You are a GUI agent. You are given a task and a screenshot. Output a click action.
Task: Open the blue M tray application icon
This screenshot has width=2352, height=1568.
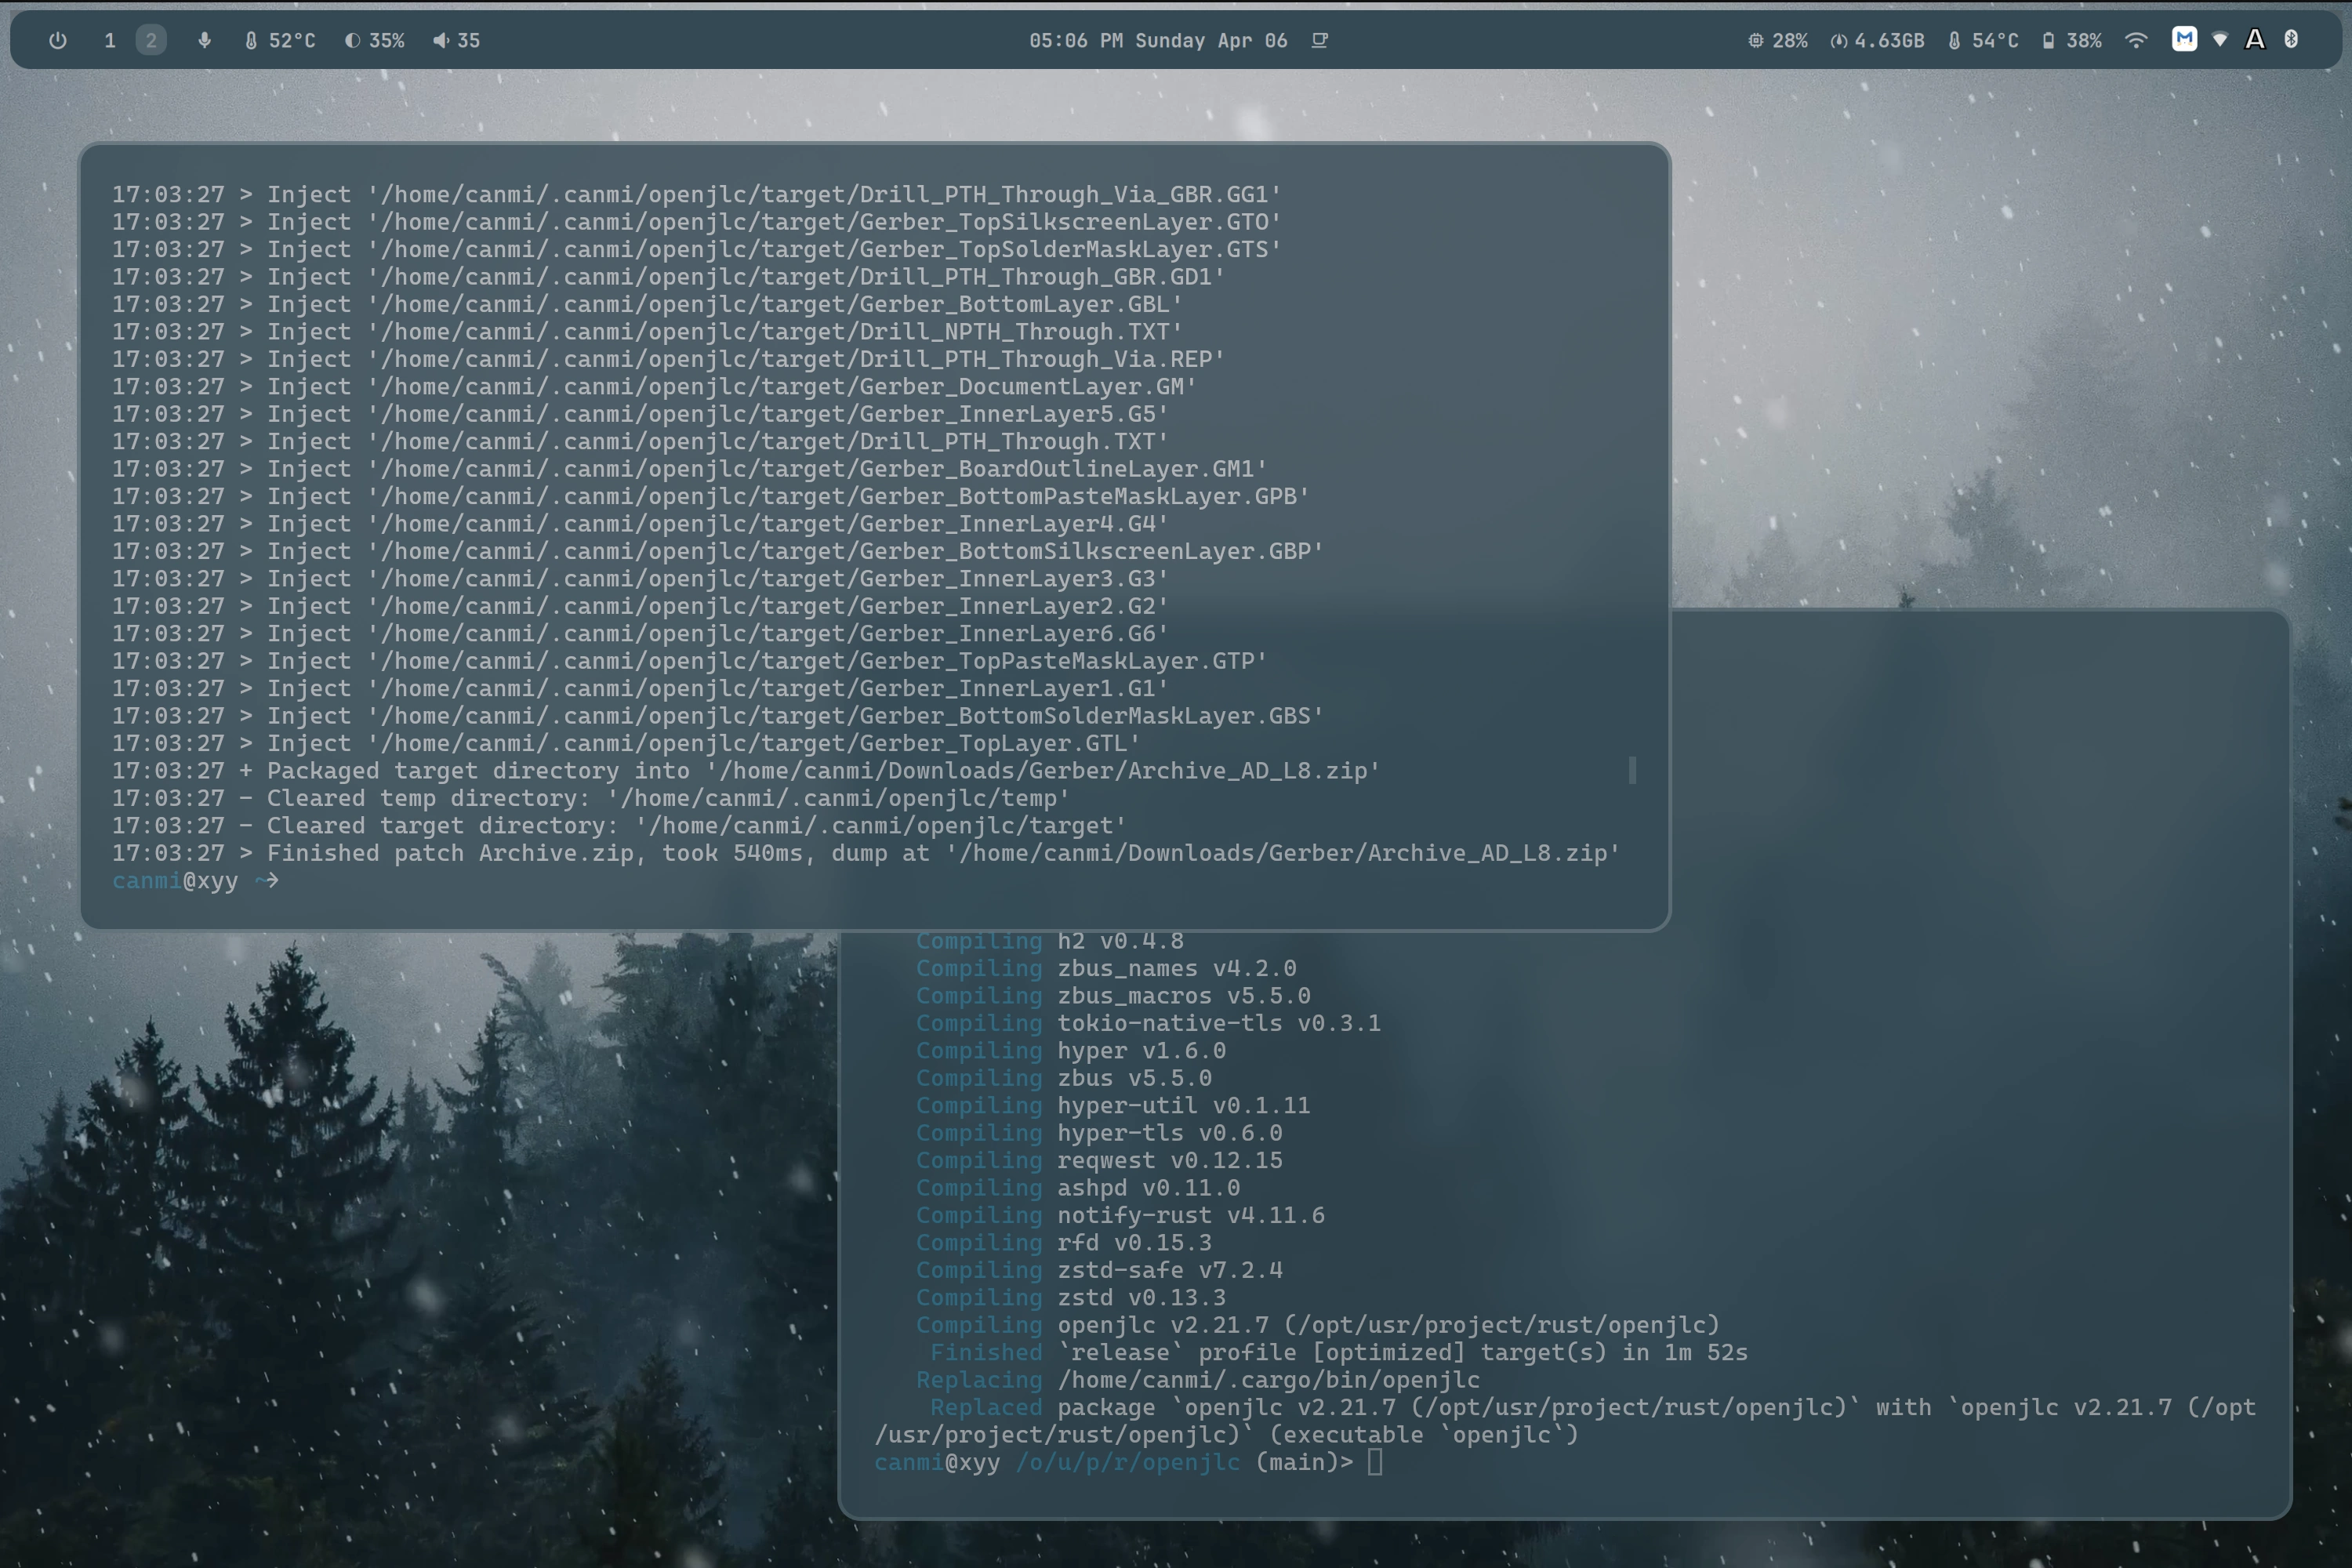click(x=2185, y=39)
